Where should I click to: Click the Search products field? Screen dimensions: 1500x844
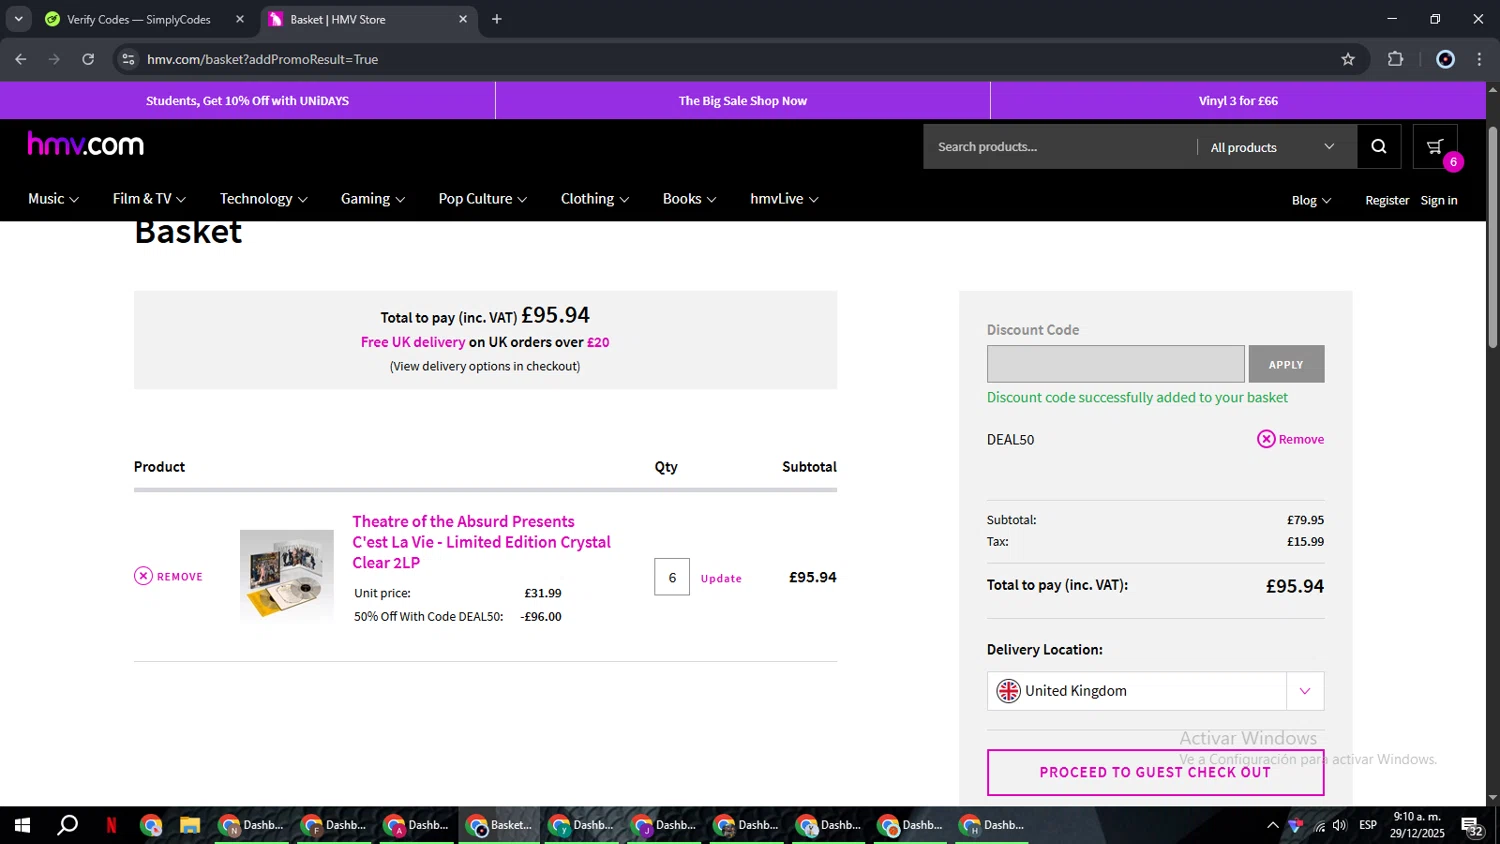[1060, 147]
